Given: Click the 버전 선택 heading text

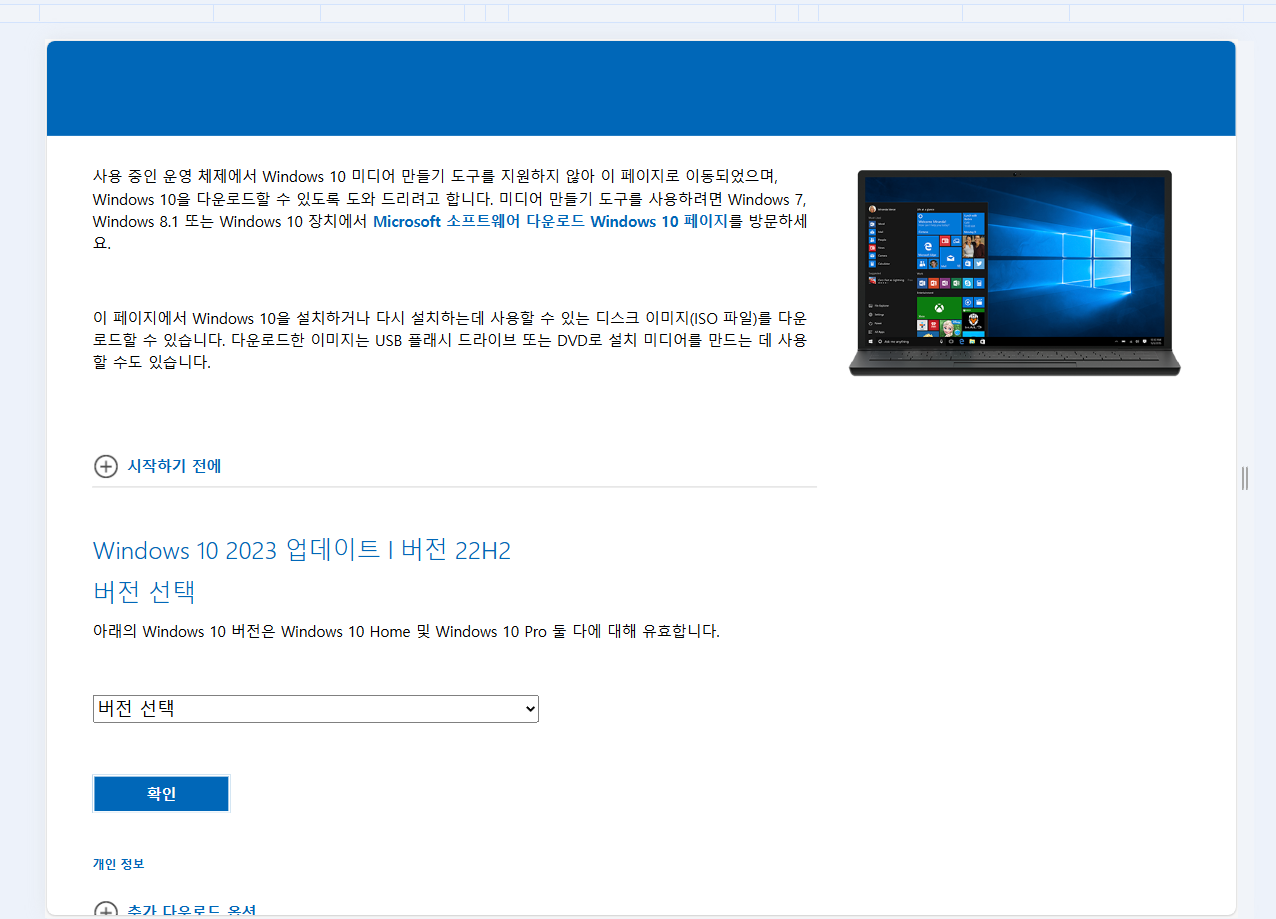Looking at the screenshot, I should coord(144,591).
